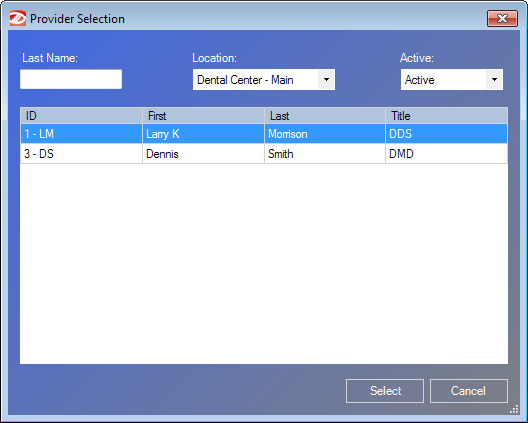The height and width of the screenshot is (423, 528).
Task: Sort by the First column header
Action: pos(203,116)
